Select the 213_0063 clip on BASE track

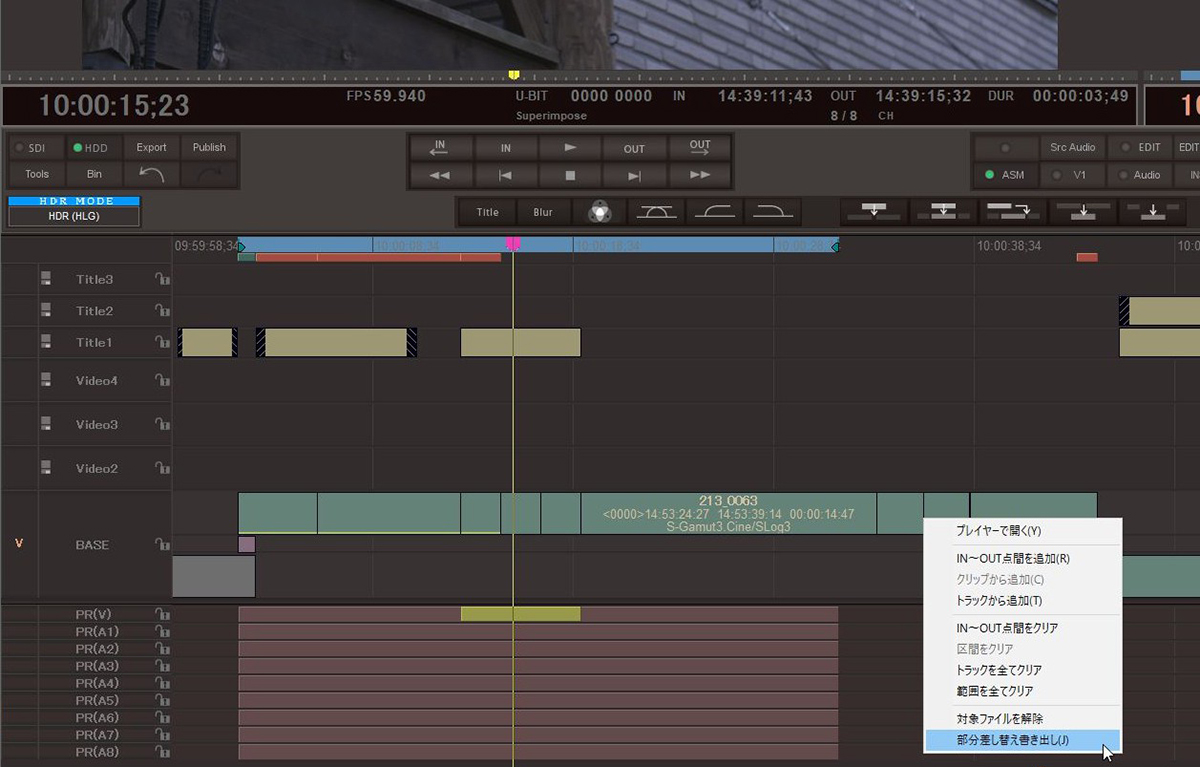pos(728,513)
